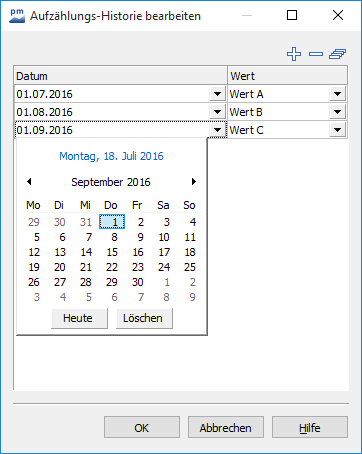The image size is (362, 454).
Task: Expand the Wert C dropdown
Action: [x=337, y=130]
